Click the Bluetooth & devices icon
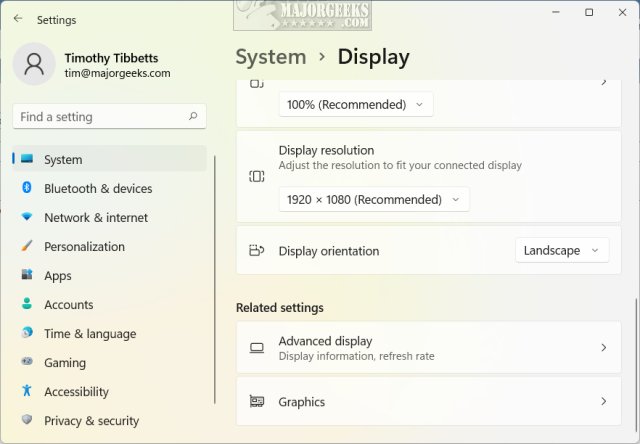 coord(27,188)
